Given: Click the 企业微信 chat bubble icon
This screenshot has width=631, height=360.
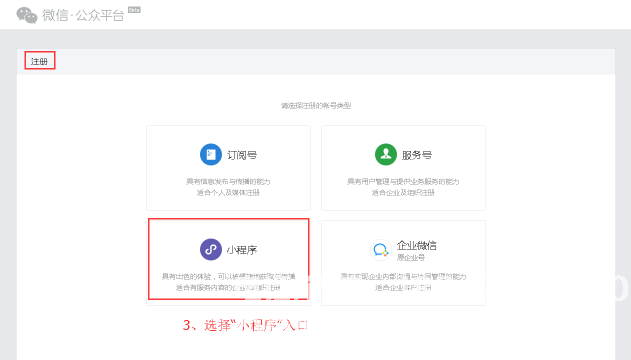Looking at the screenshot, I should [x=380, y=250].
